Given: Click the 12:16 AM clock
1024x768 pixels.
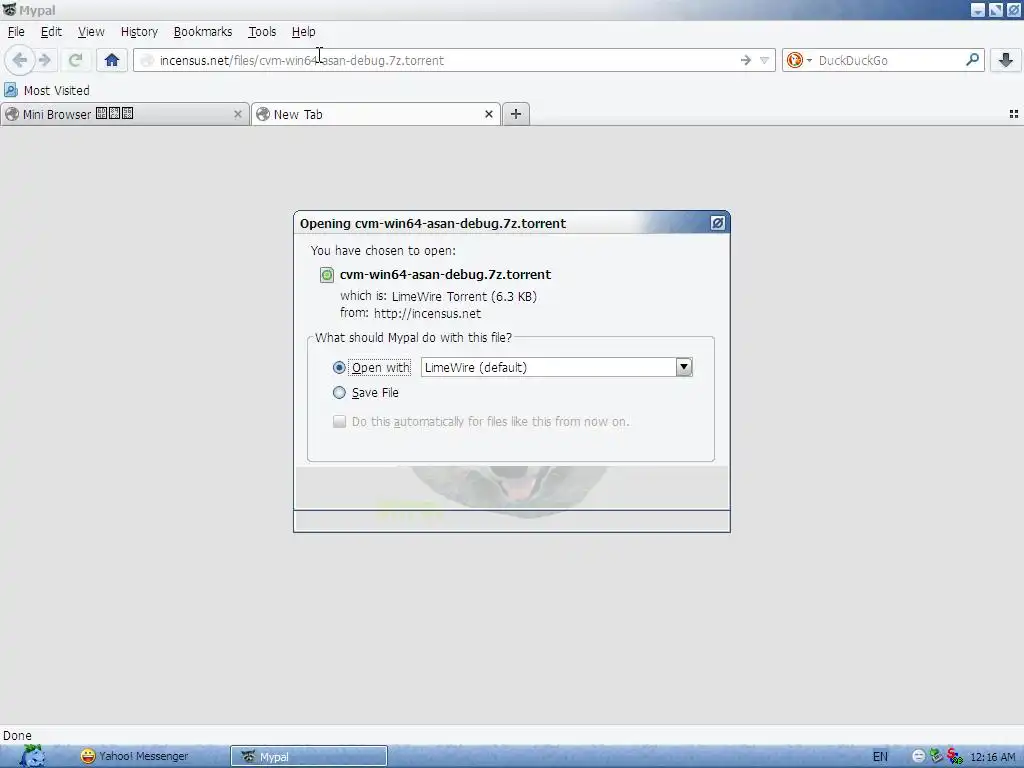Looking at the screenshot, I should (993, 757).
